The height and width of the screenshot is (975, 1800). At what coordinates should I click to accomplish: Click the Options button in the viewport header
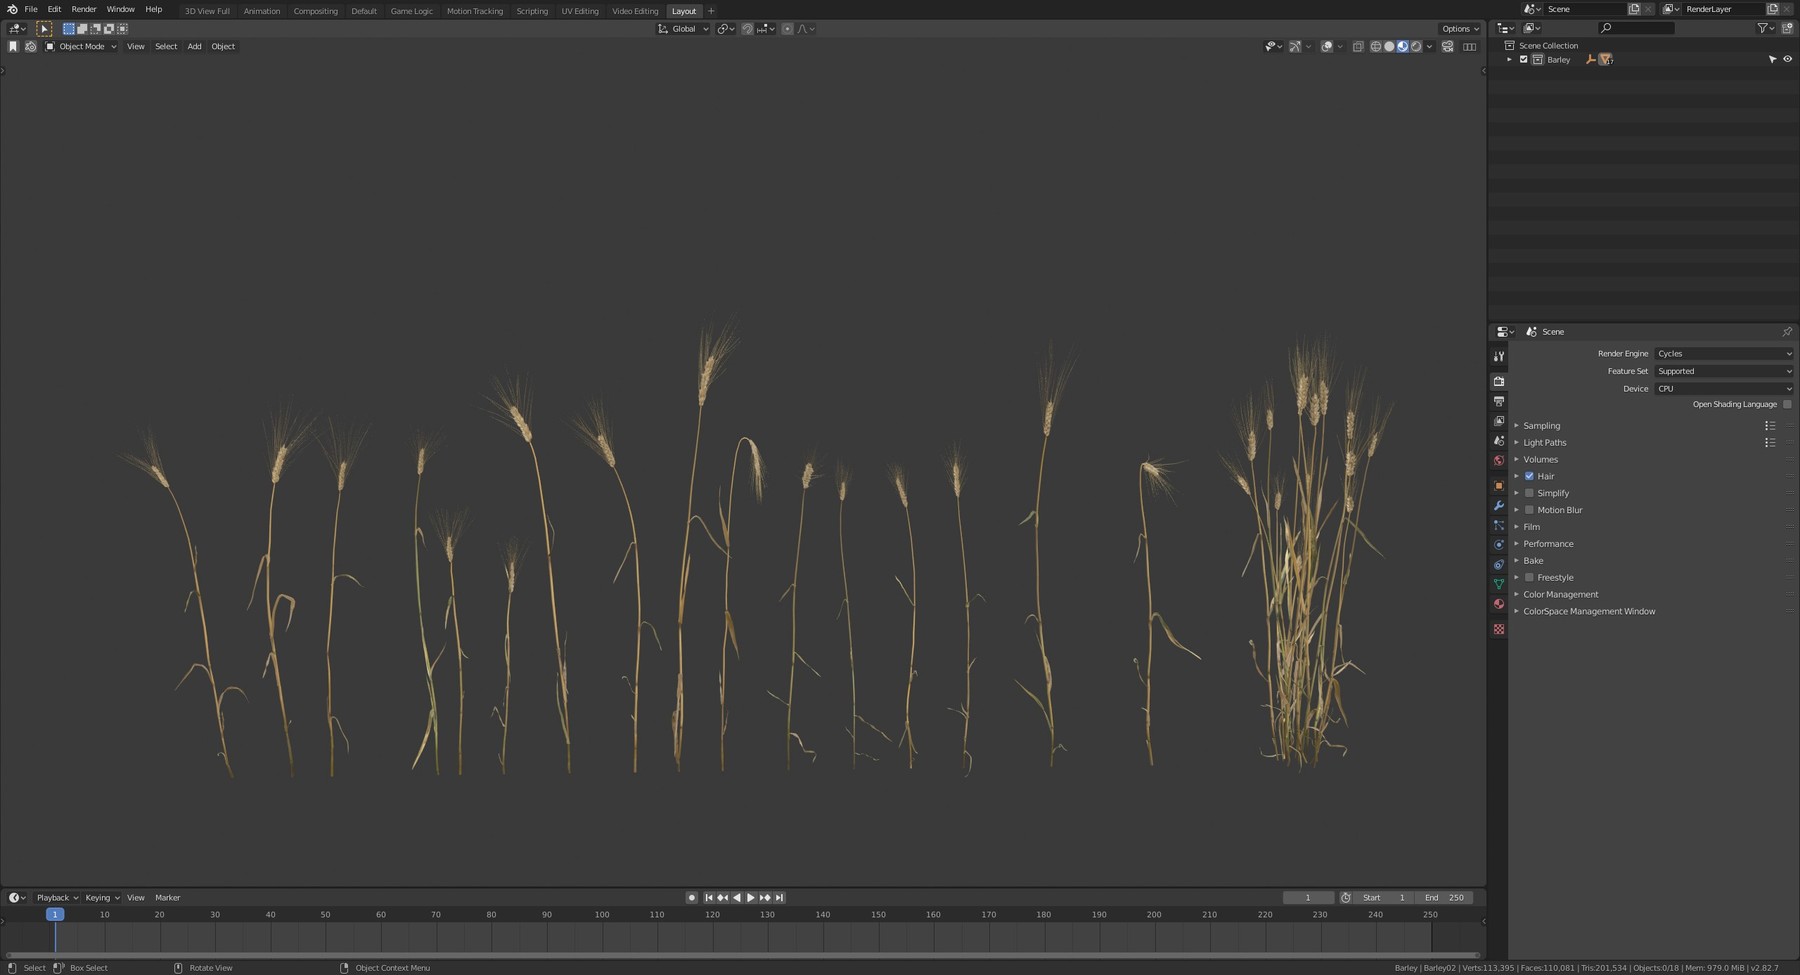(x=1458, y=28)
